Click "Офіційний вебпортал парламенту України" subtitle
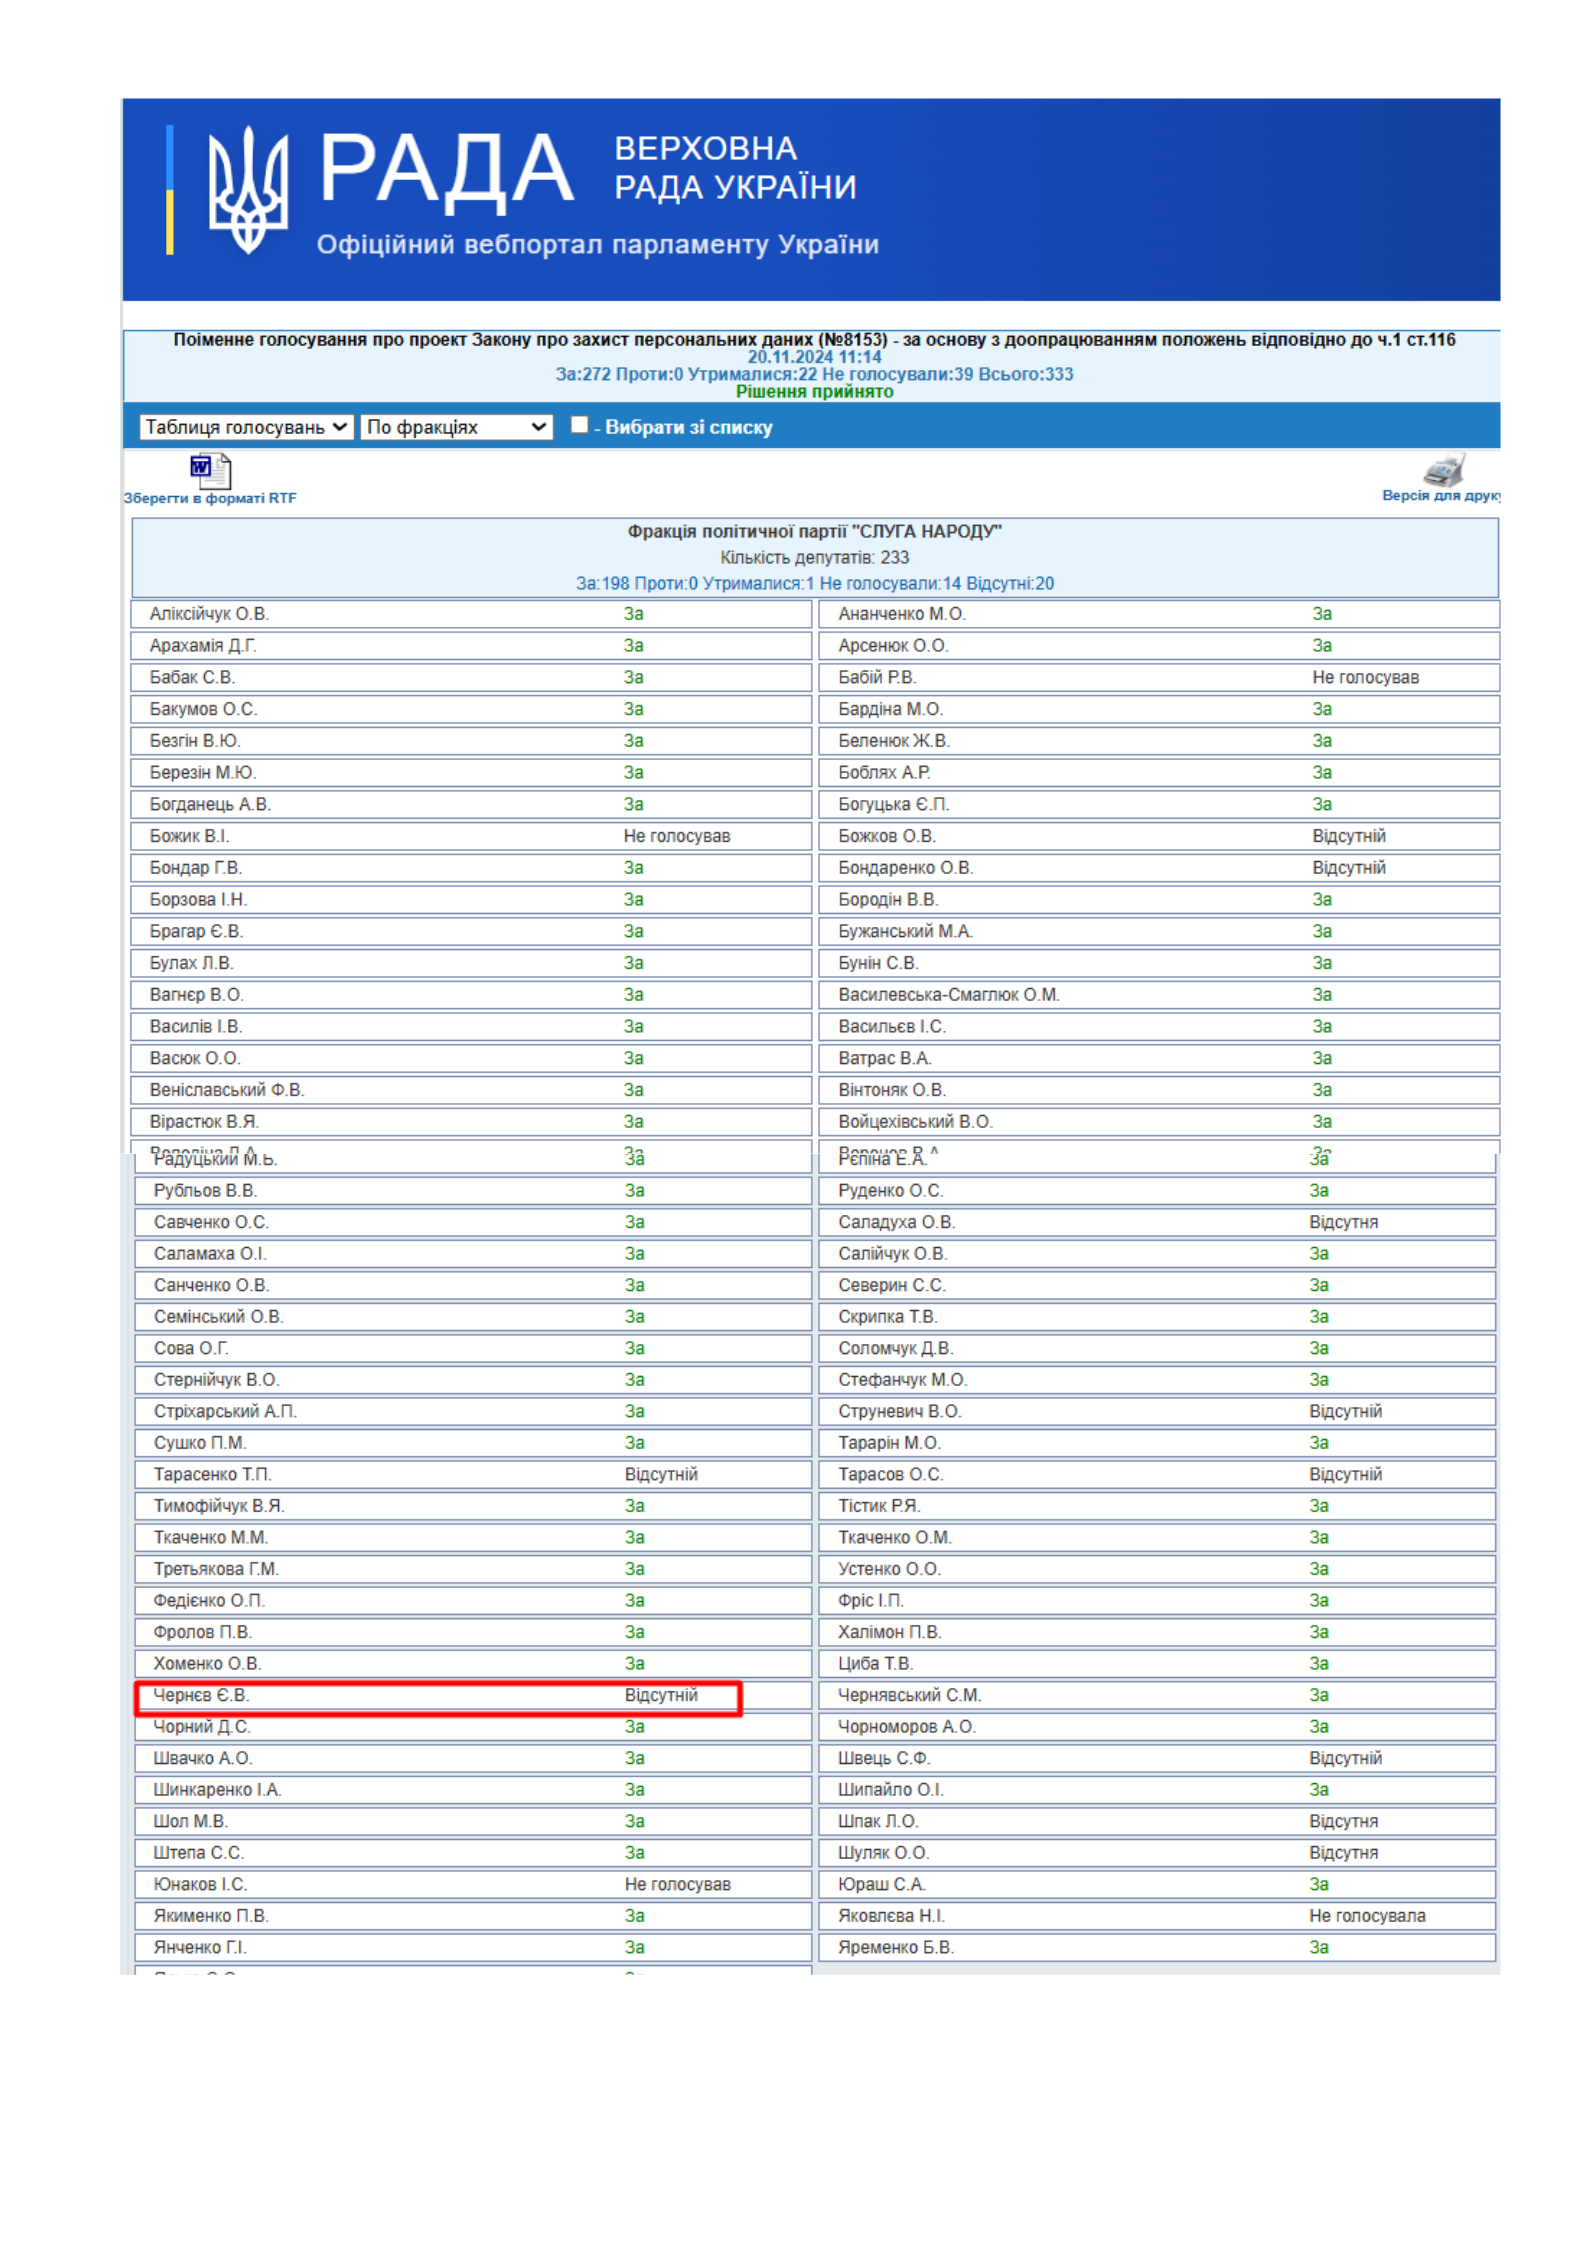Screen dimensions: 1587x2245 597,245
